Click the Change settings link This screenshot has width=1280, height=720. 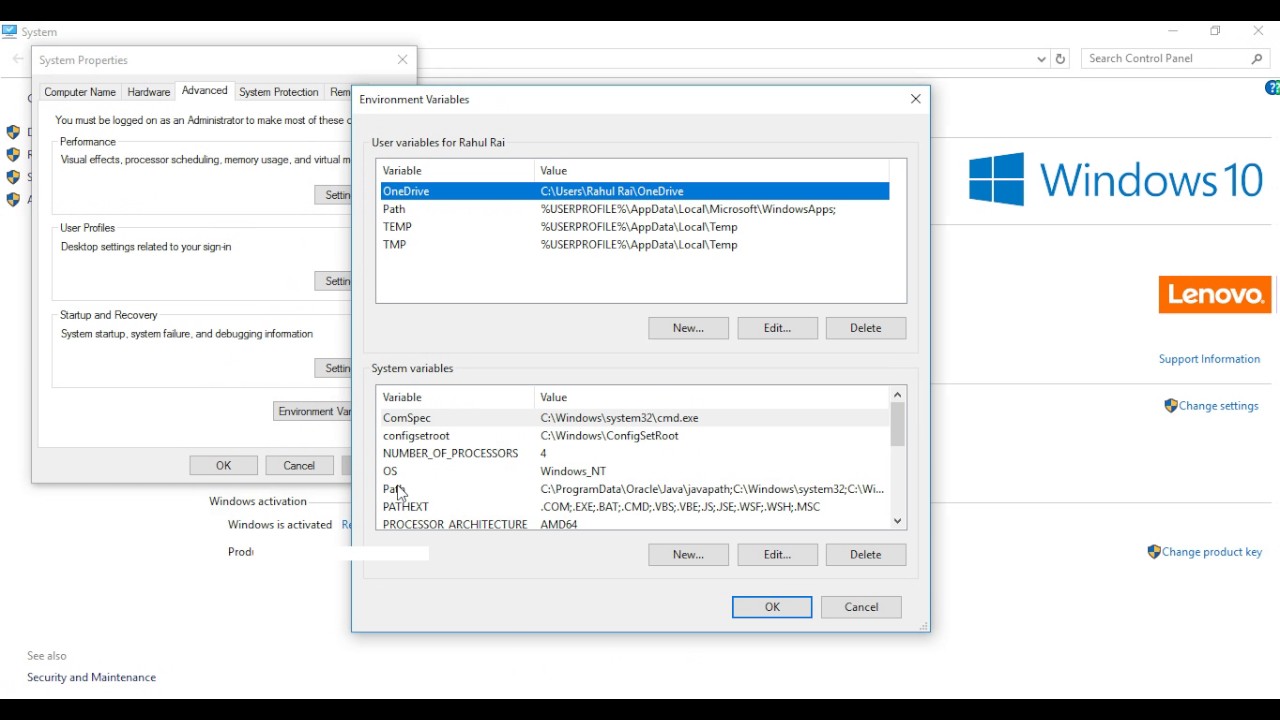coord(1219,406)
